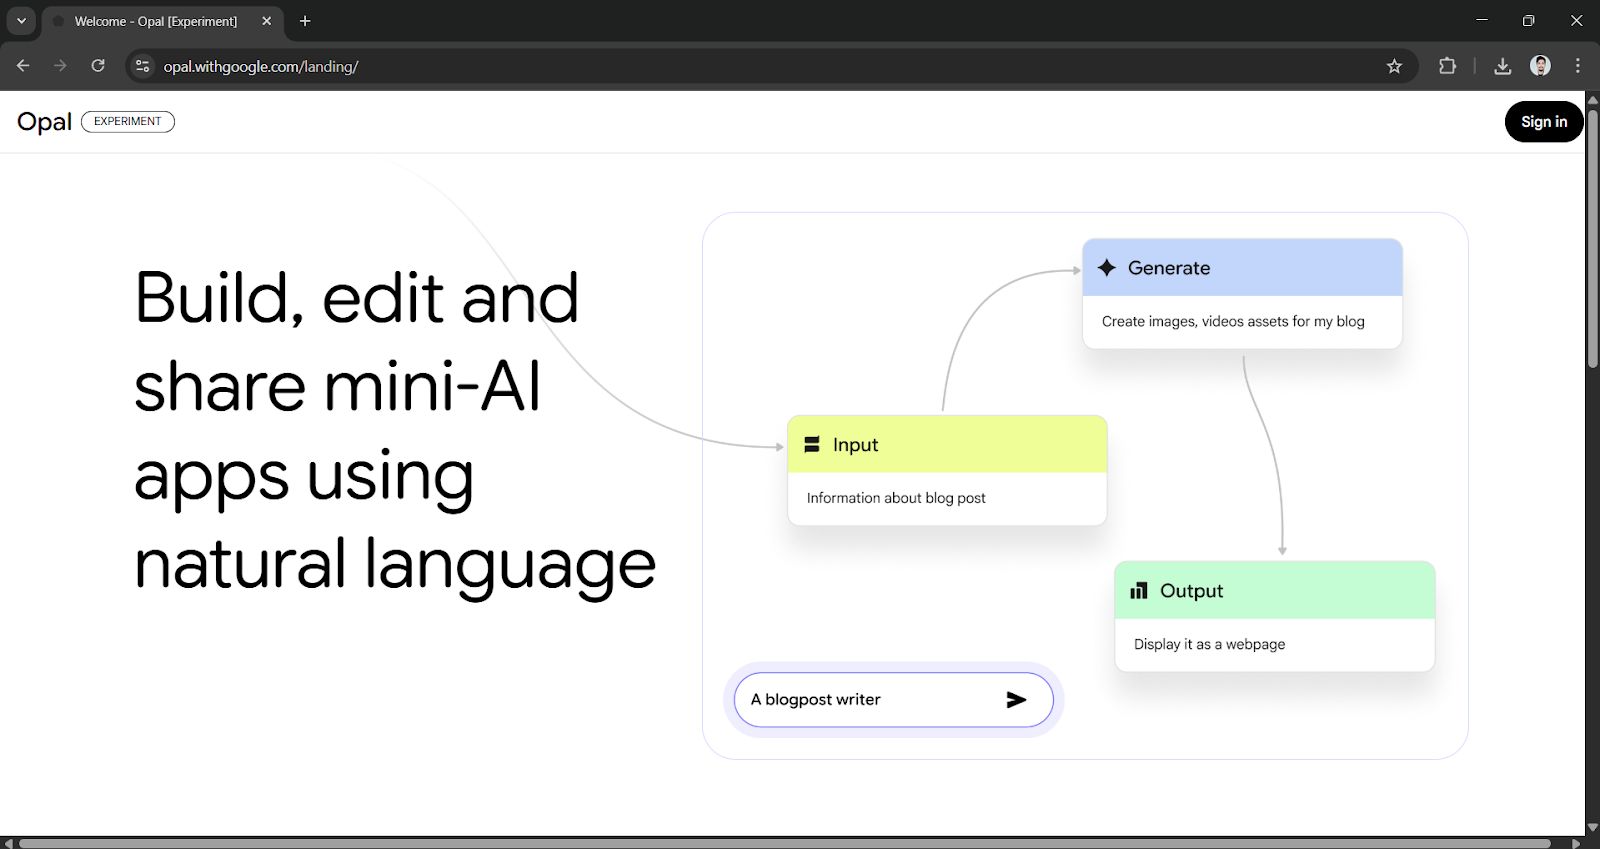1600x849 pixels.
Task: Click 'Create images, videos assets for my blog'
Action: point(1233,321)
